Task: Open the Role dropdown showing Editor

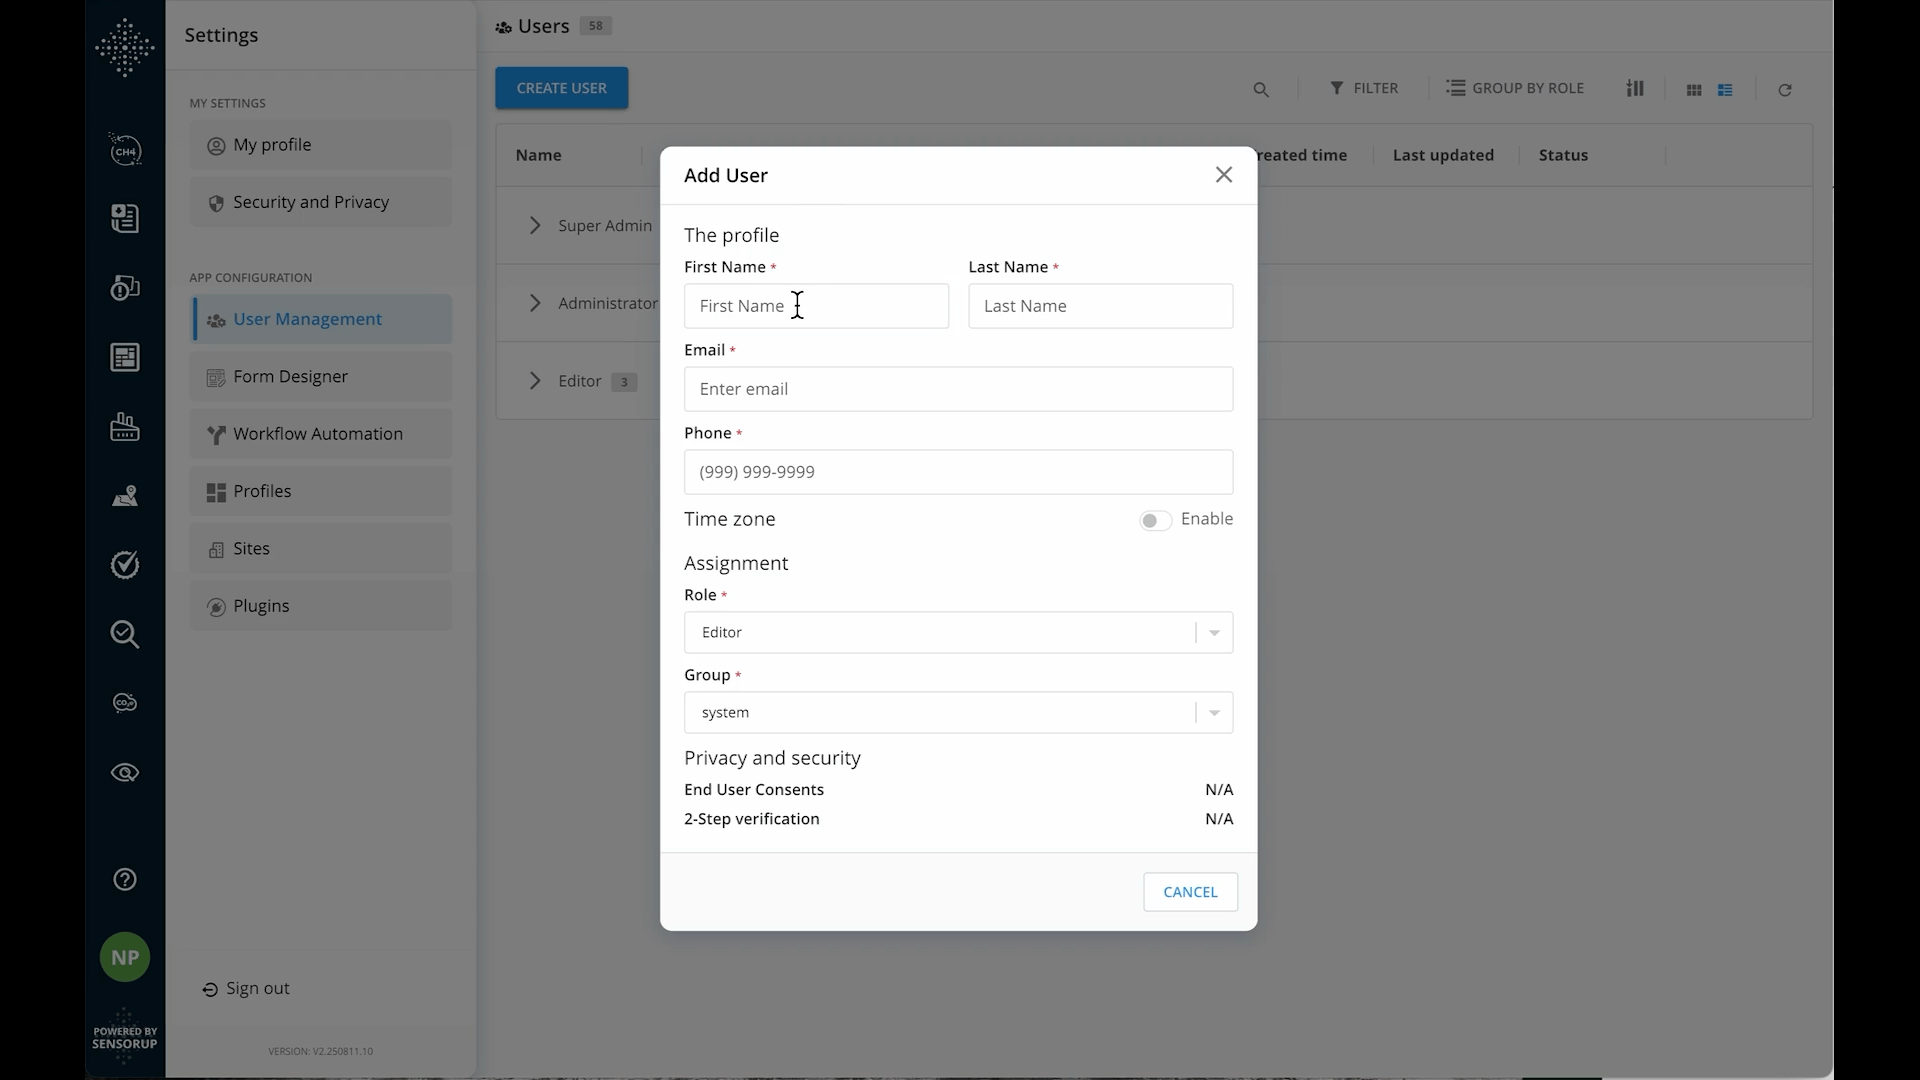Action: [1213, 632]
